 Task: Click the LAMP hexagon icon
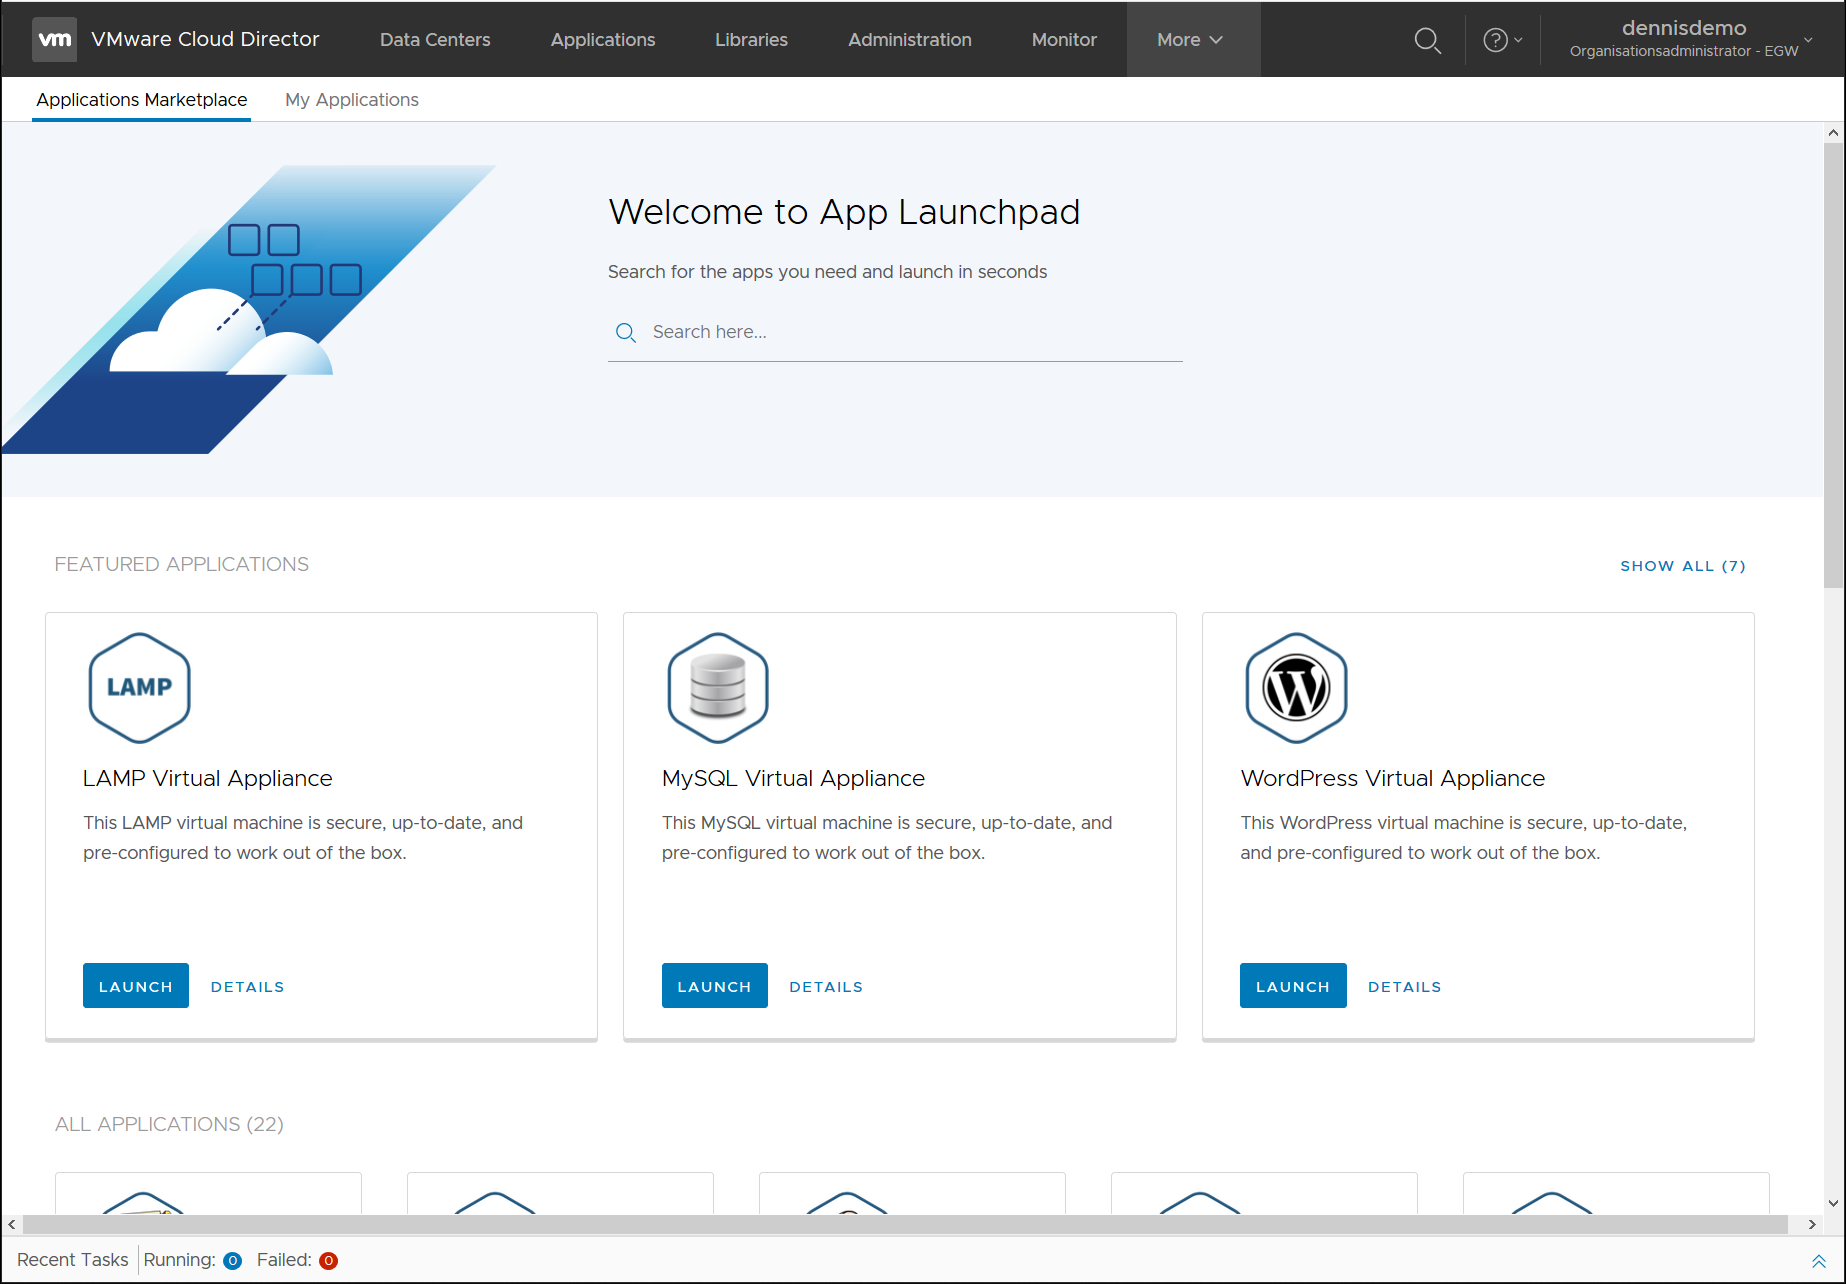[x=139, y=688]
